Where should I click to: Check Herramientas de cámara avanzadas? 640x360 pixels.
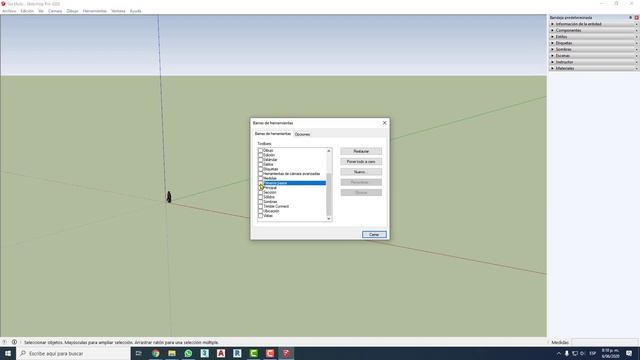[260, 173]
